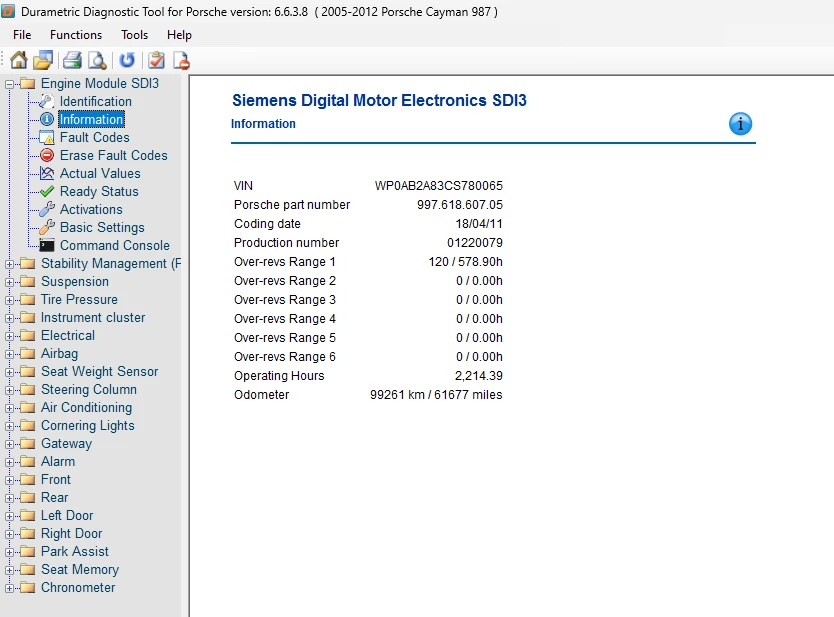The width and height of the screenshot is (834, 617).
Task: Click the Odometer reading 99261 km
Action: click(x=397, y=395)
